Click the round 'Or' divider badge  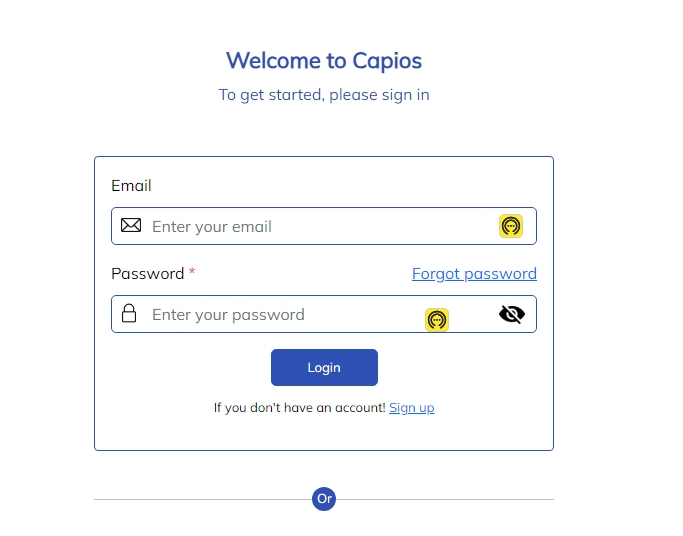pos(324,499)
